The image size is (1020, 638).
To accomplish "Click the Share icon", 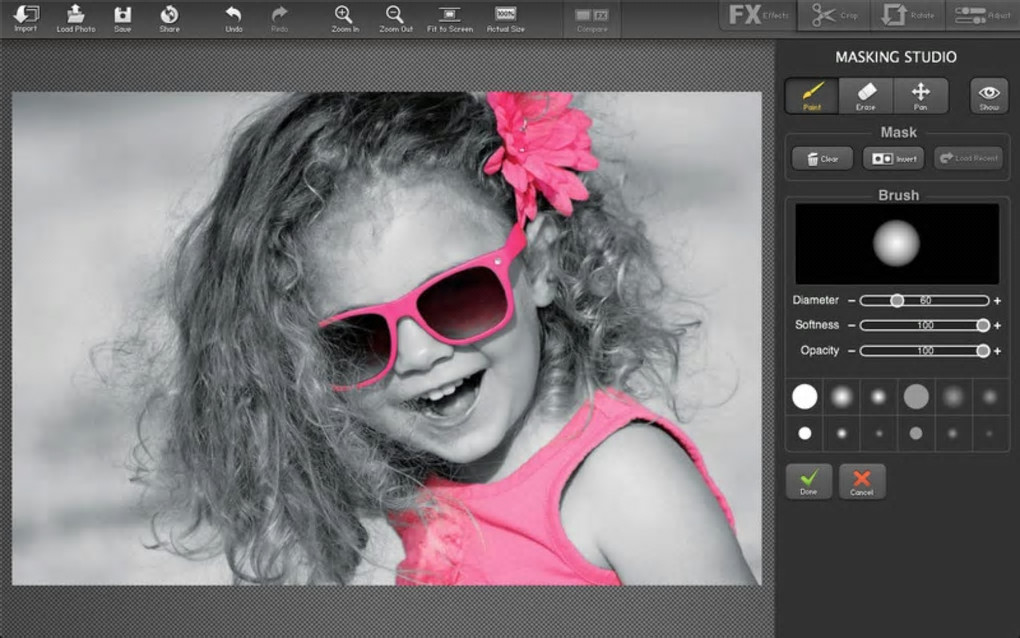I will [x=169, y=17].
